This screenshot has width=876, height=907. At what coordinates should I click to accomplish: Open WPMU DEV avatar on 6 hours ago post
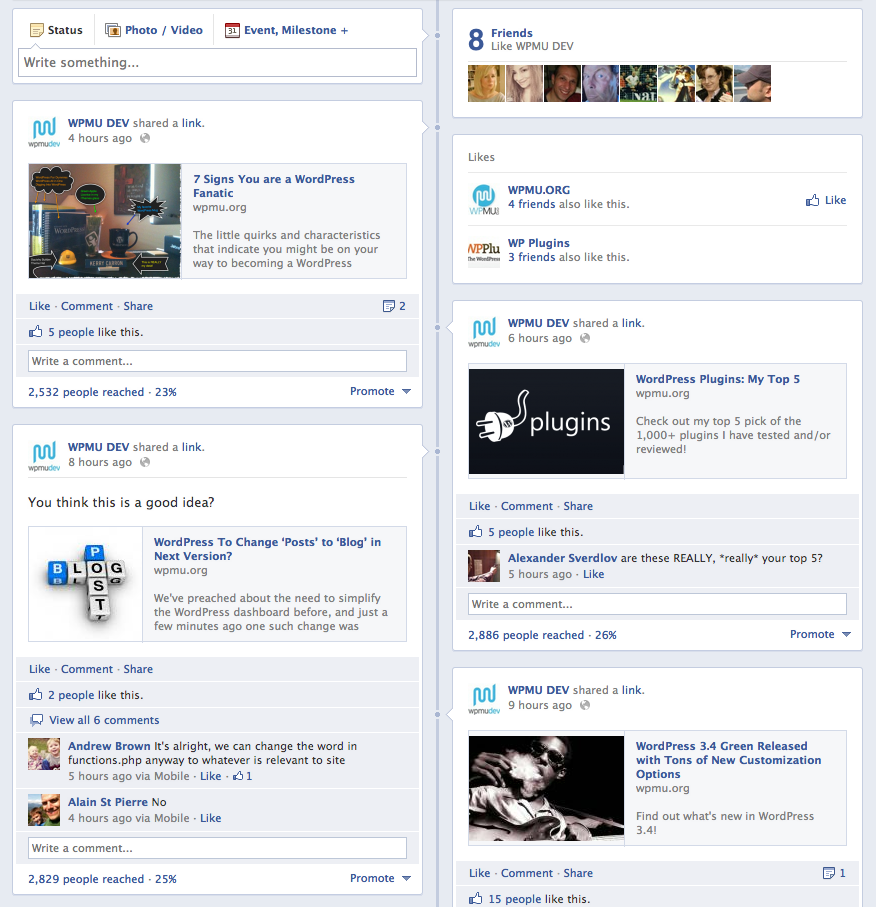tap(484, 331)
